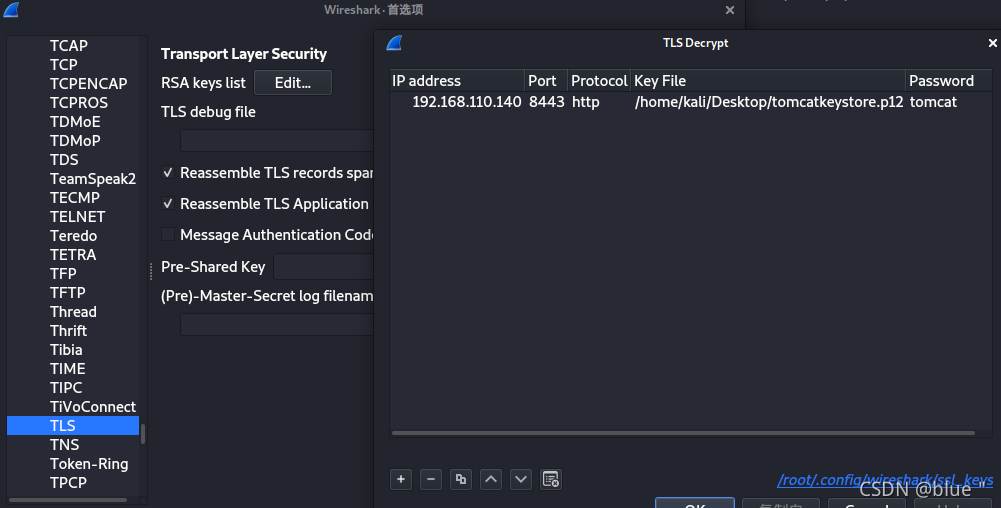Screen dimensions: 1001x508
Task: Select TDMoP in protocol list
Action: point(73,140)
